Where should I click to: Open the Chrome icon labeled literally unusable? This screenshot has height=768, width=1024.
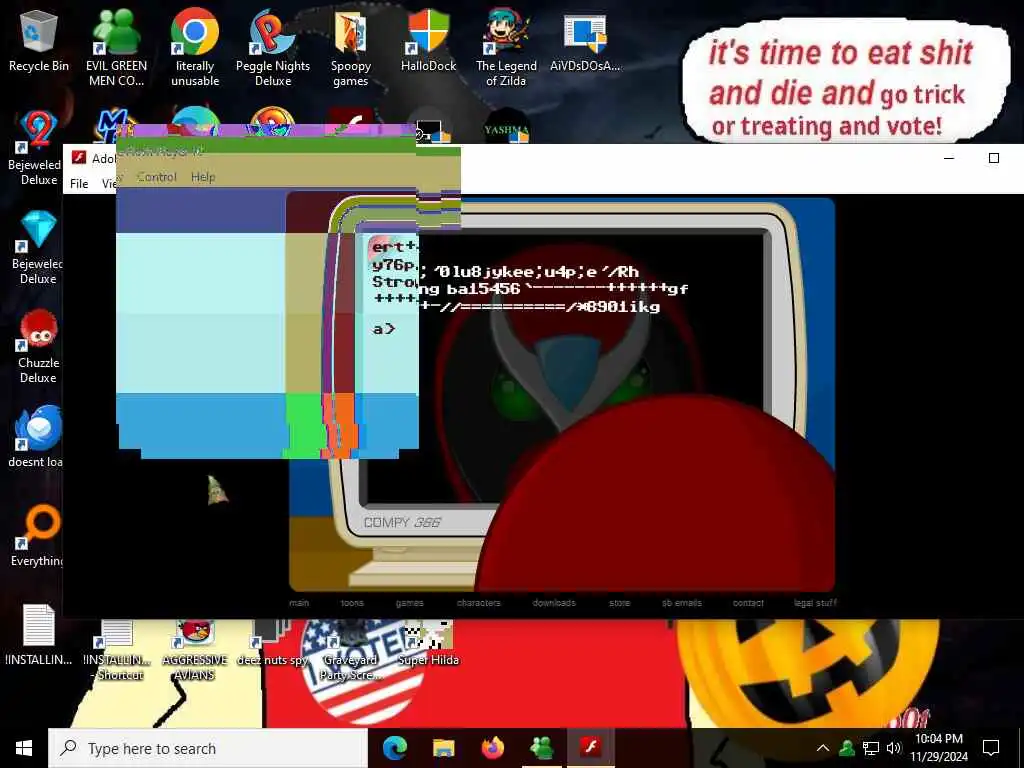tap(195, 49)
